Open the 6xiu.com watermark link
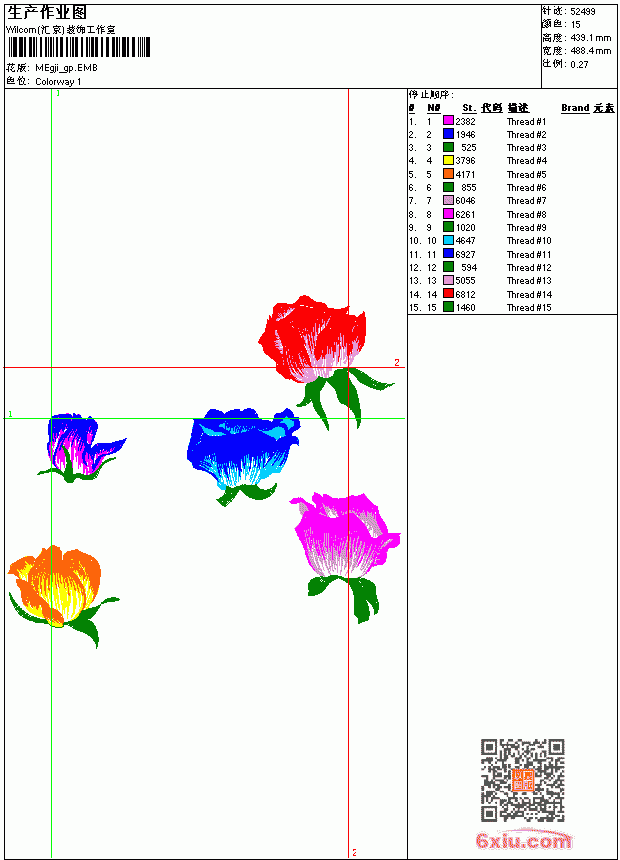The height and width of the screenshot is (860, 620). tap(523, 840)
